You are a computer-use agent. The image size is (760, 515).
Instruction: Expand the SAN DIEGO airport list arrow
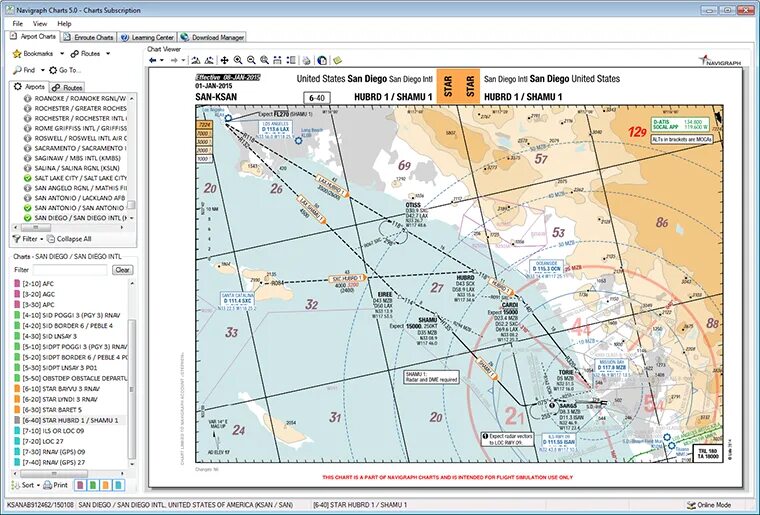[x=132, y=218]
